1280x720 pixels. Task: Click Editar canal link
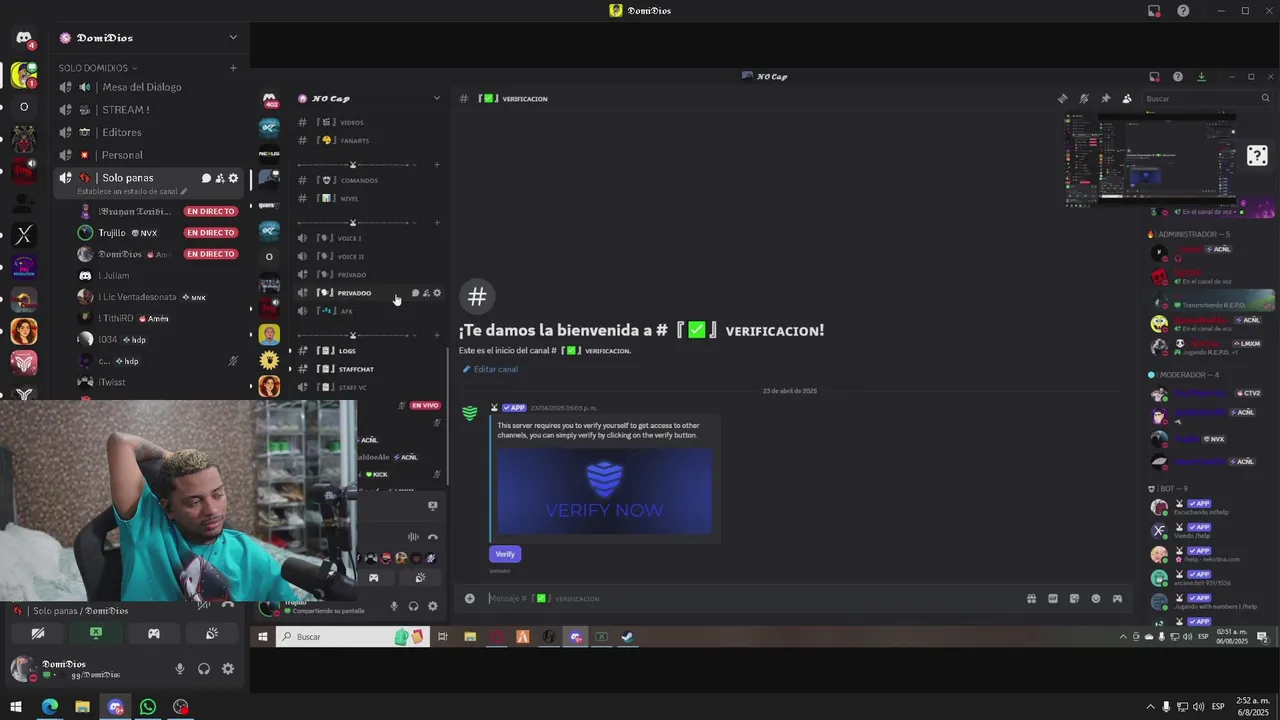[490, 369]
